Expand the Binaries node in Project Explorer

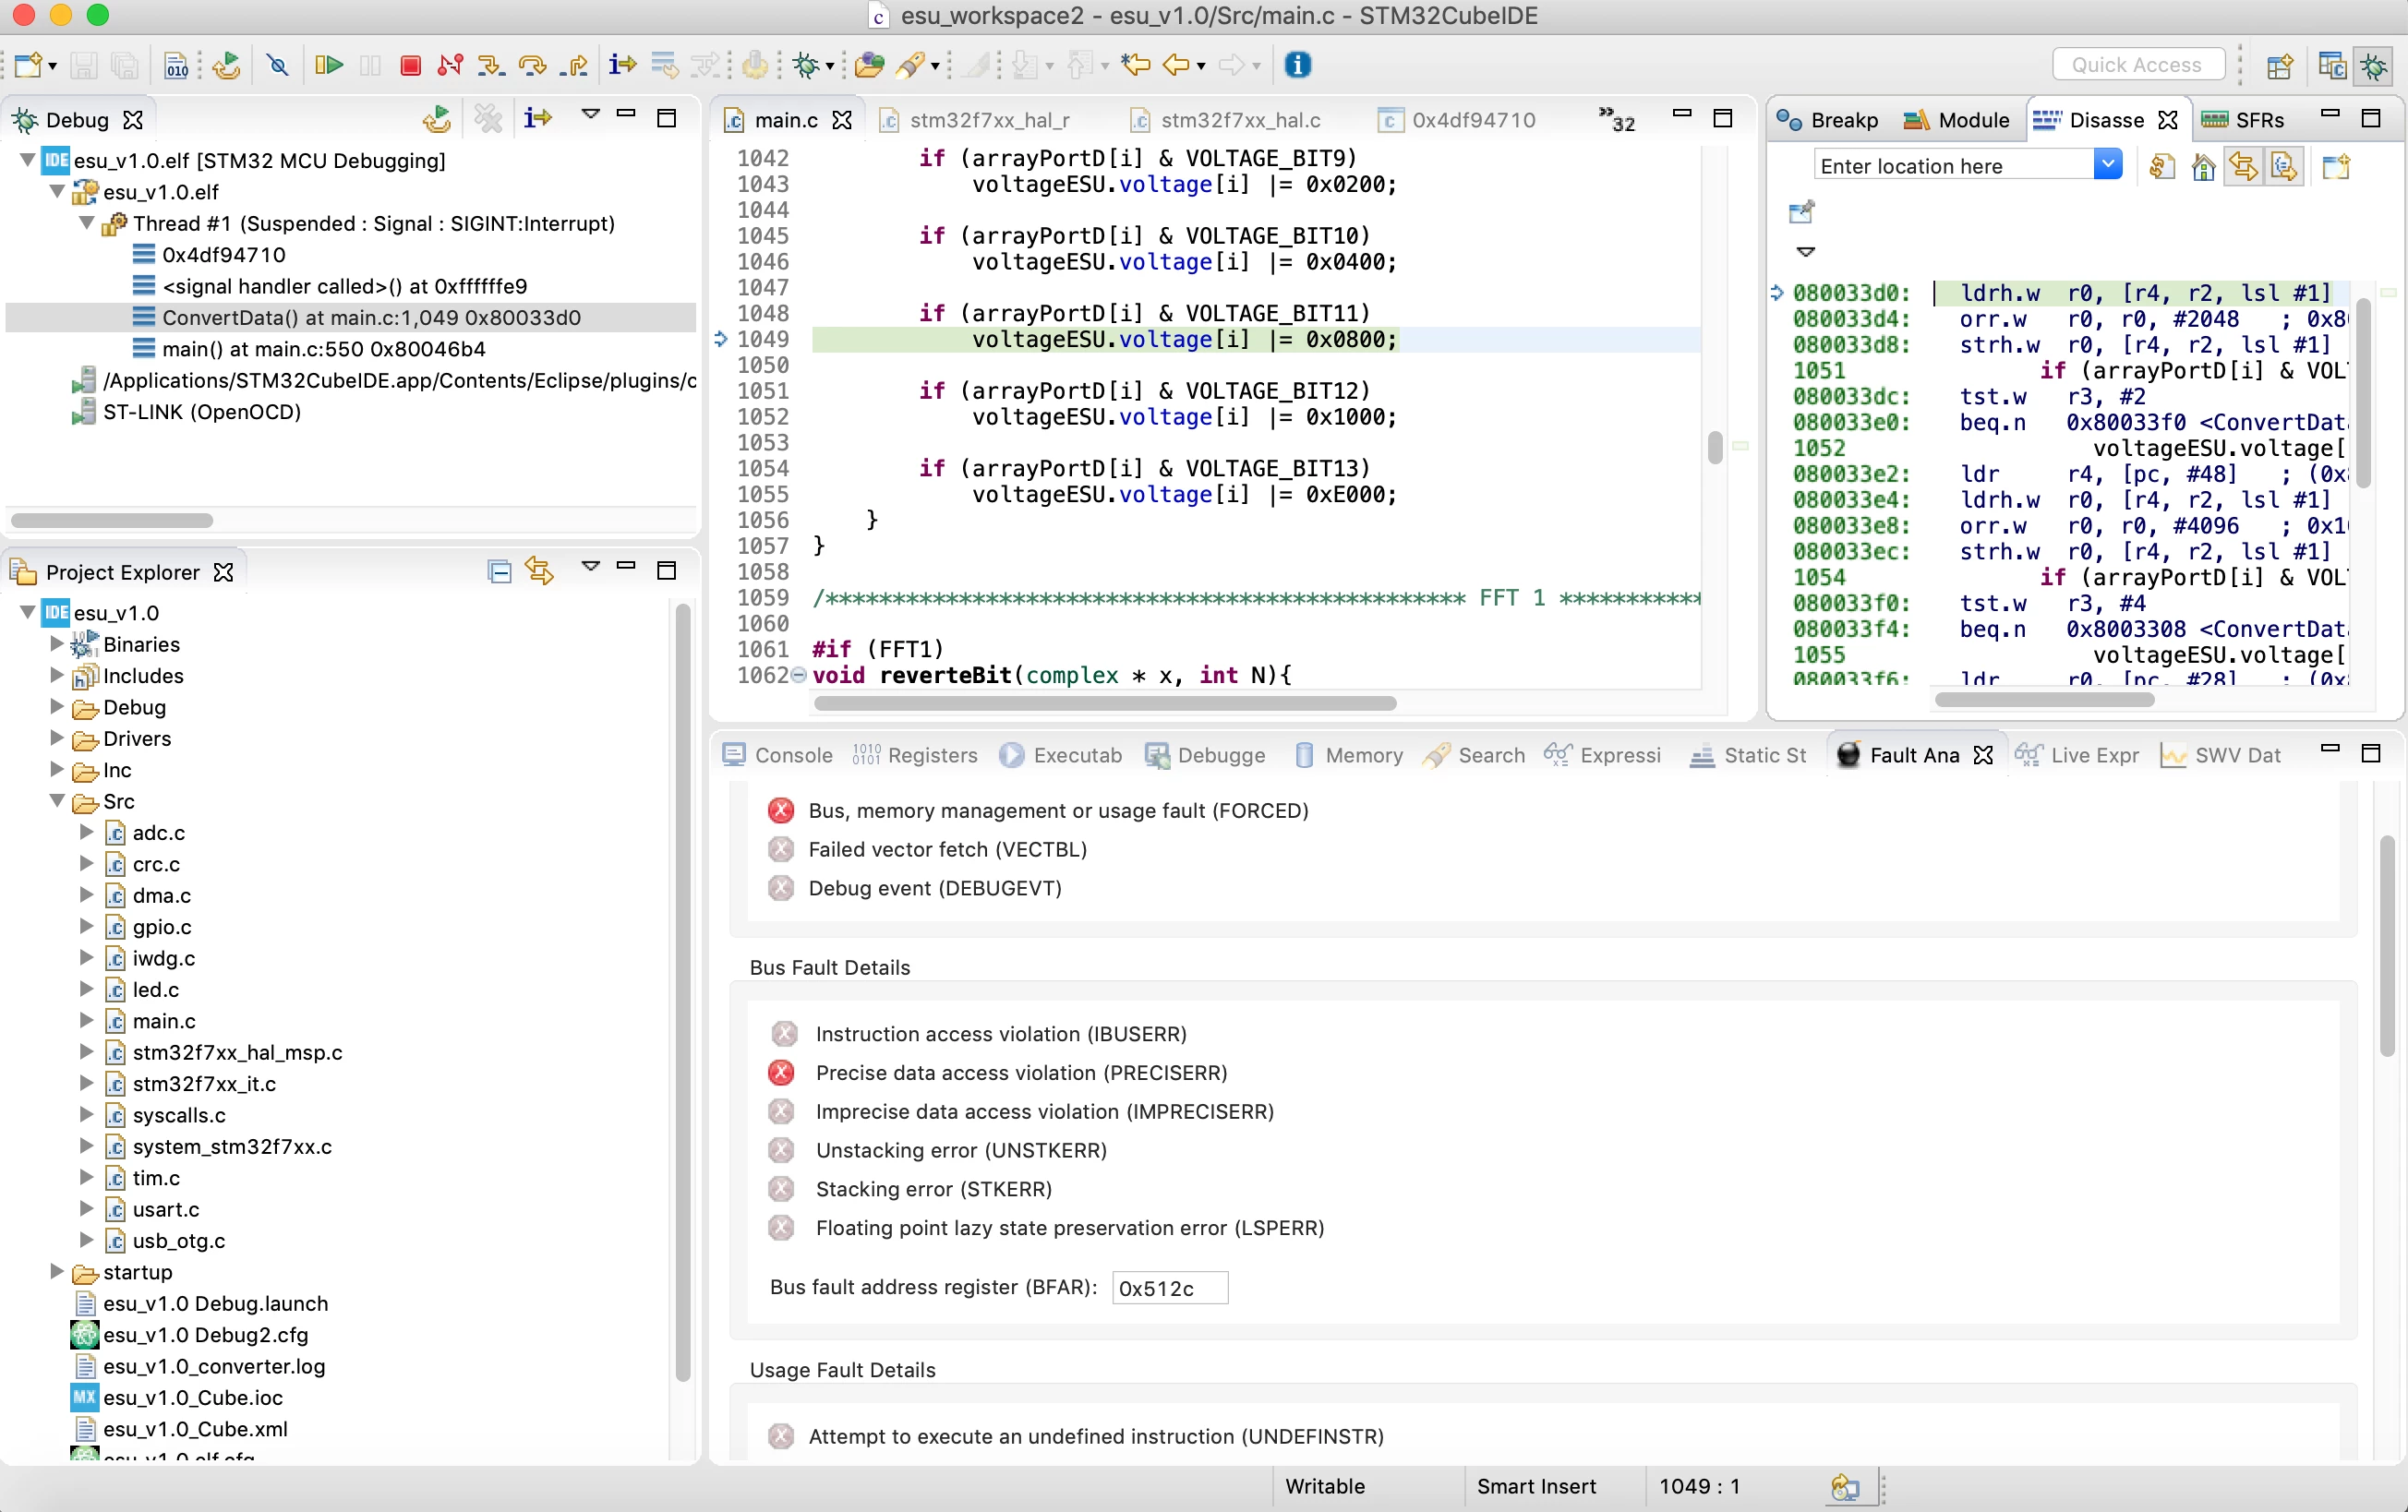[x=57, y=644]
